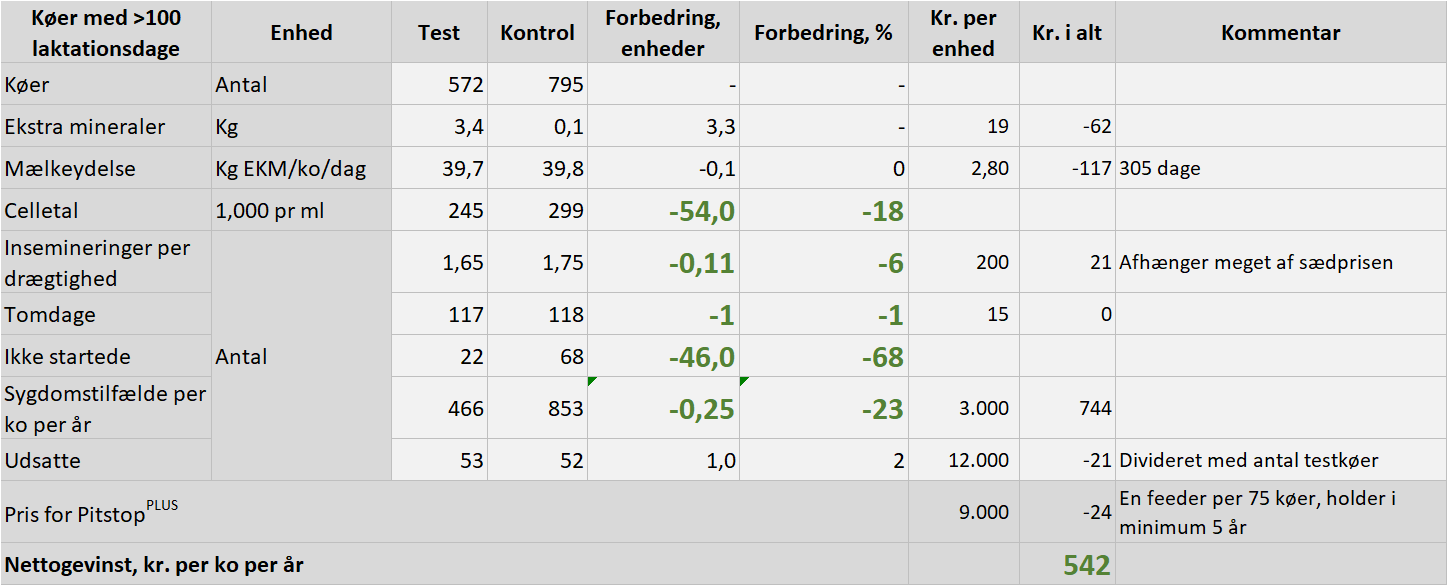Select the "305 dage" comment cell

tap(1160, 169)
